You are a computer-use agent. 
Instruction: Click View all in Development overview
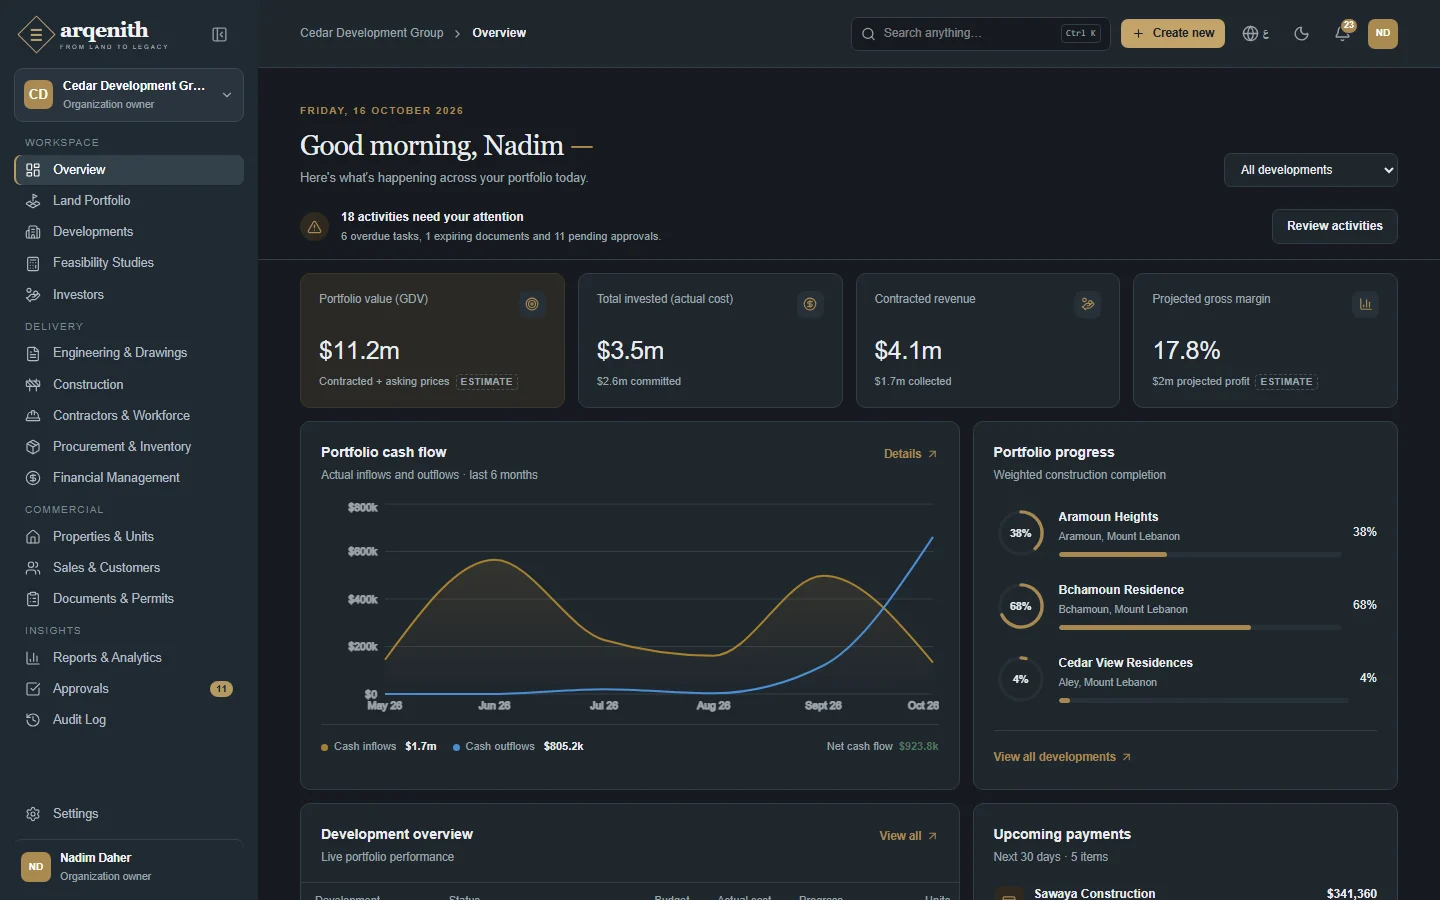[x=908, y=836]
